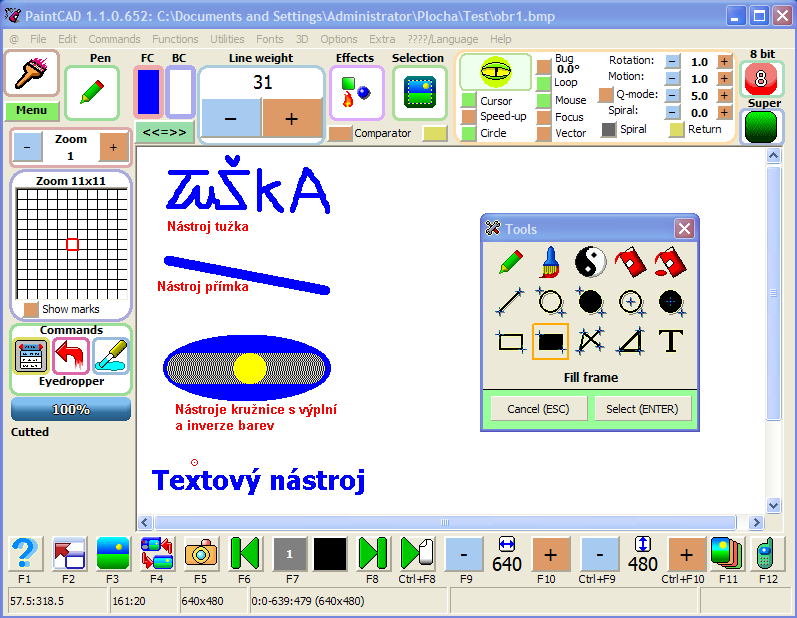Decrease Spiral value with minus
The height and width of the screenshot is (618, 797).
point(672,112)
